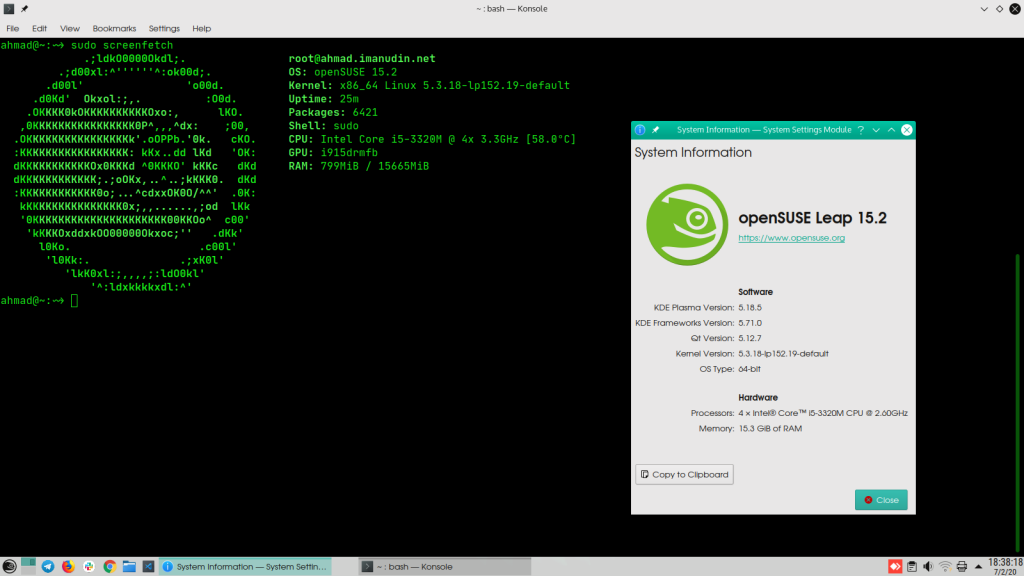Open Telegram from the taskbar
This screenshot has height=576, width=1024.
click(47, 565)
